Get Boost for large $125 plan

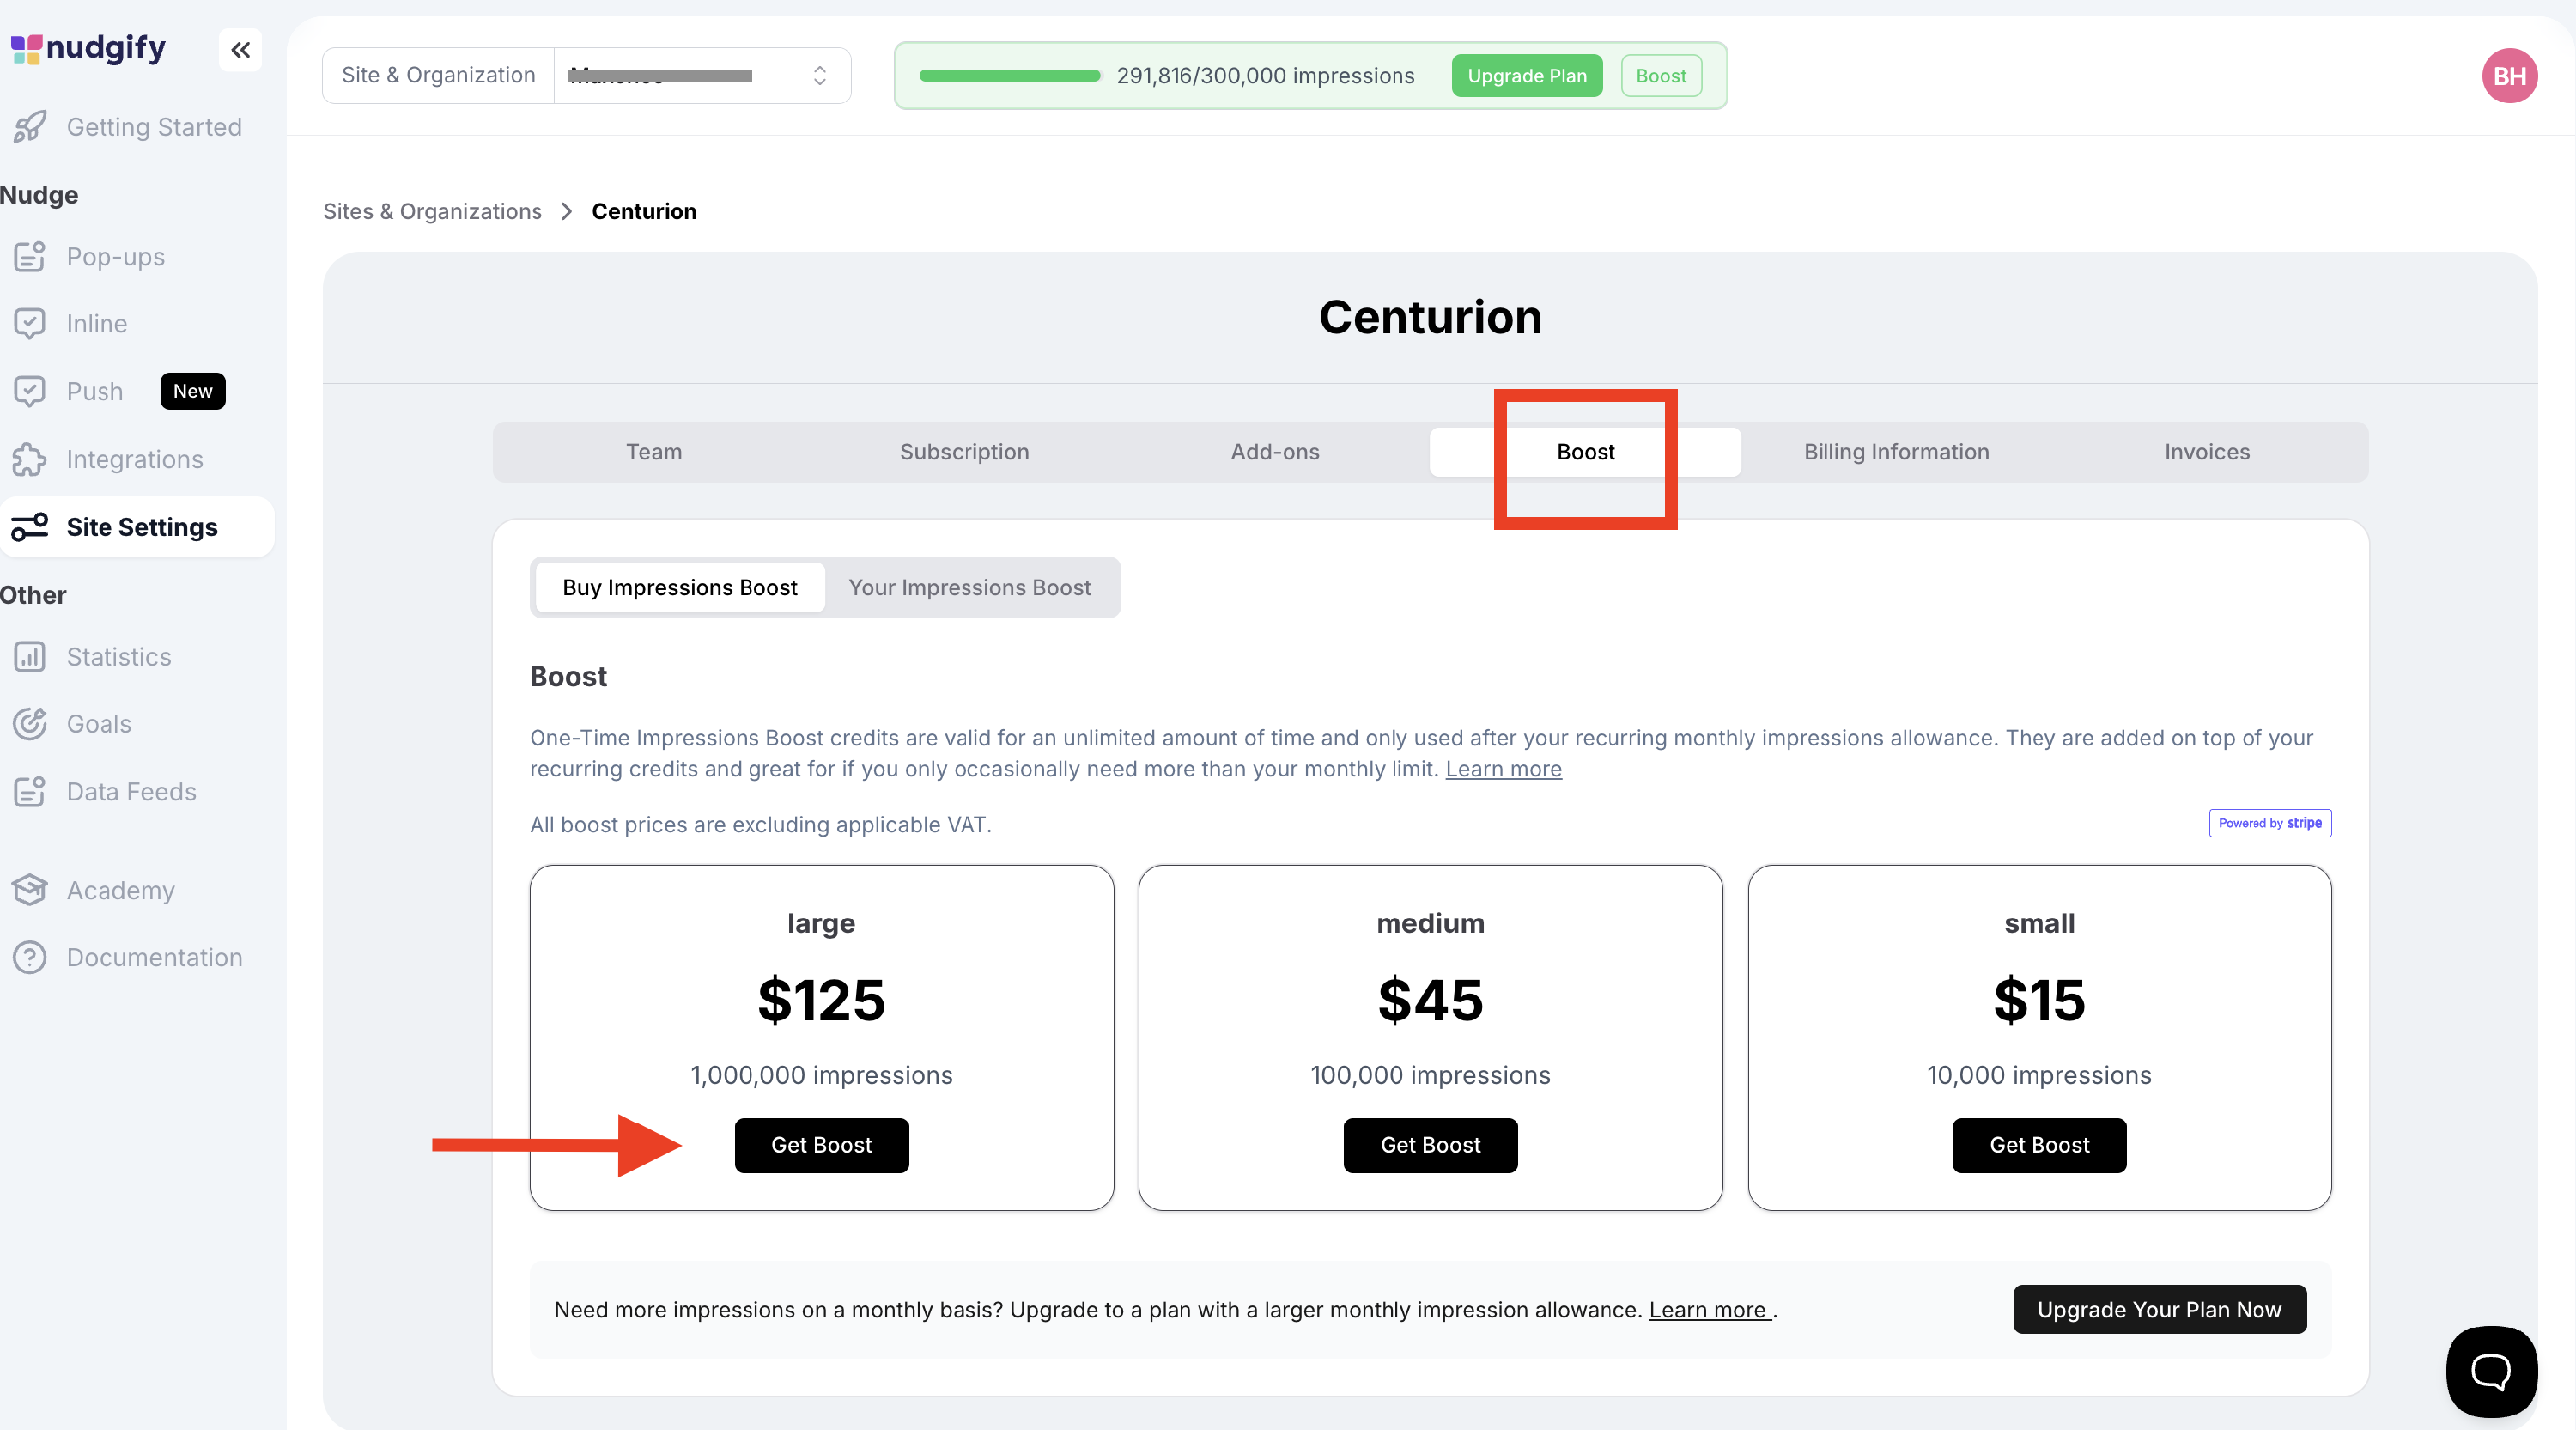pos(821,1145)
